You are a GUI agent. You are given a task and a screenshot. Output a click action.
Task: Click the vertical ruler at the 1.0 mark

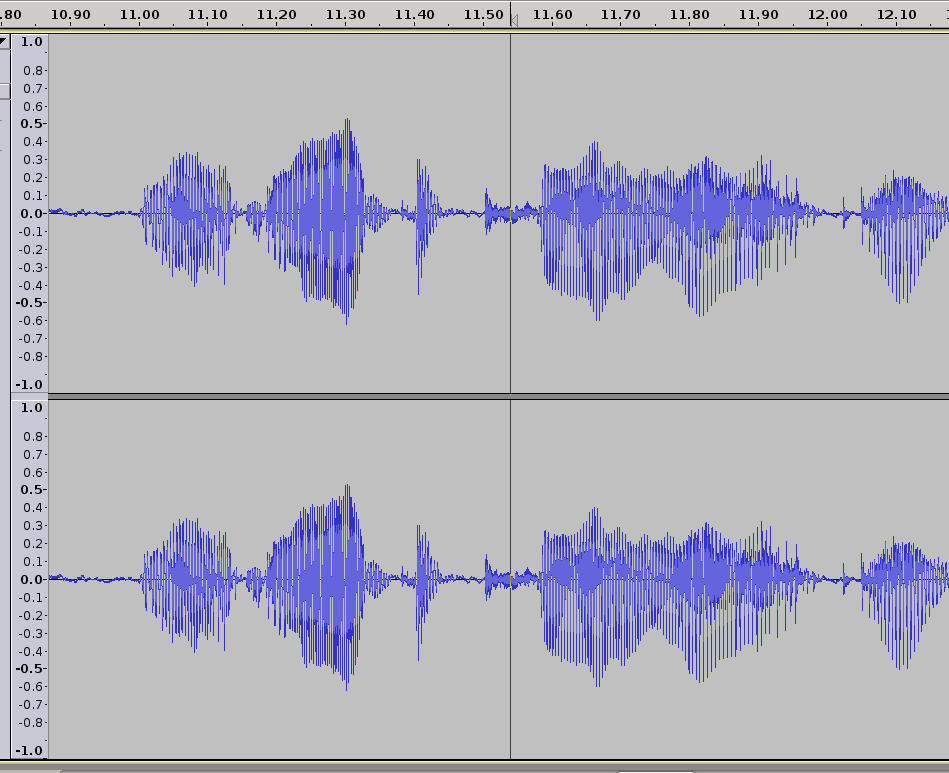[x=32, y=42]
